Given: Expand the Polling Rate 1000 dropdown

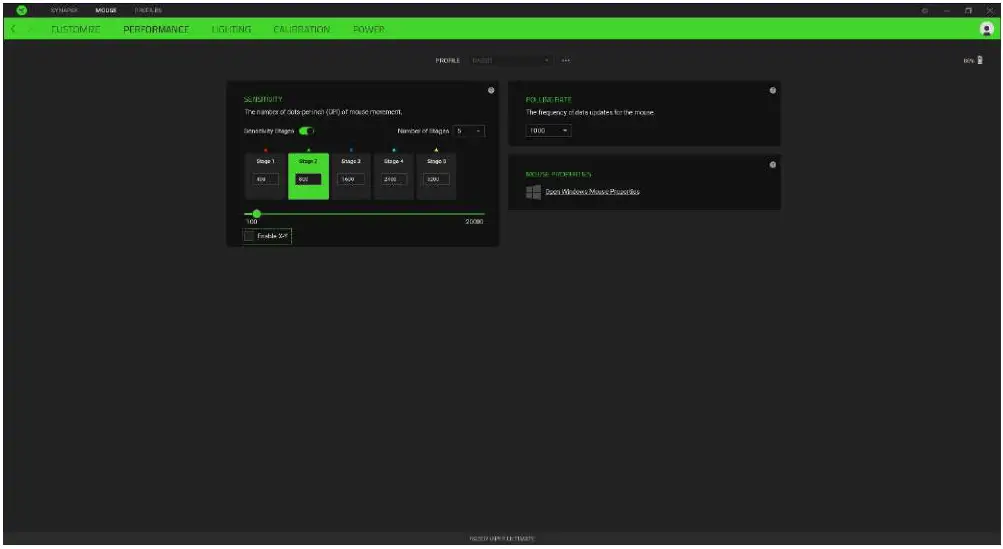Looking at the screenshot, I should coord(548,131).
